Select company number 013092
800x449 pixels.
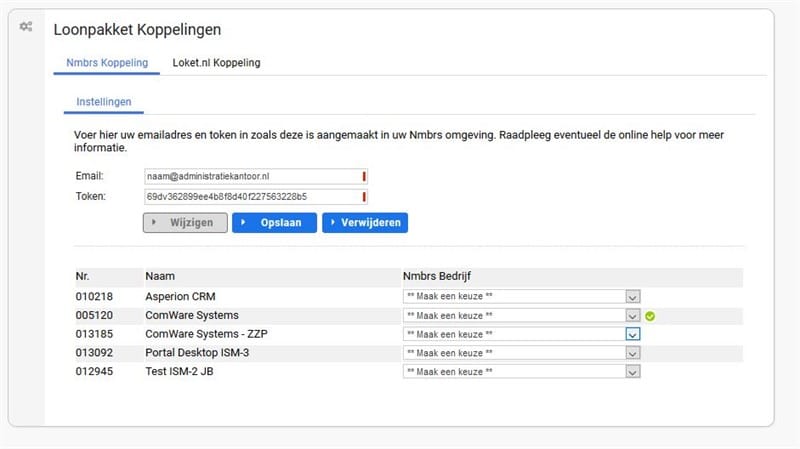(94, 353)
